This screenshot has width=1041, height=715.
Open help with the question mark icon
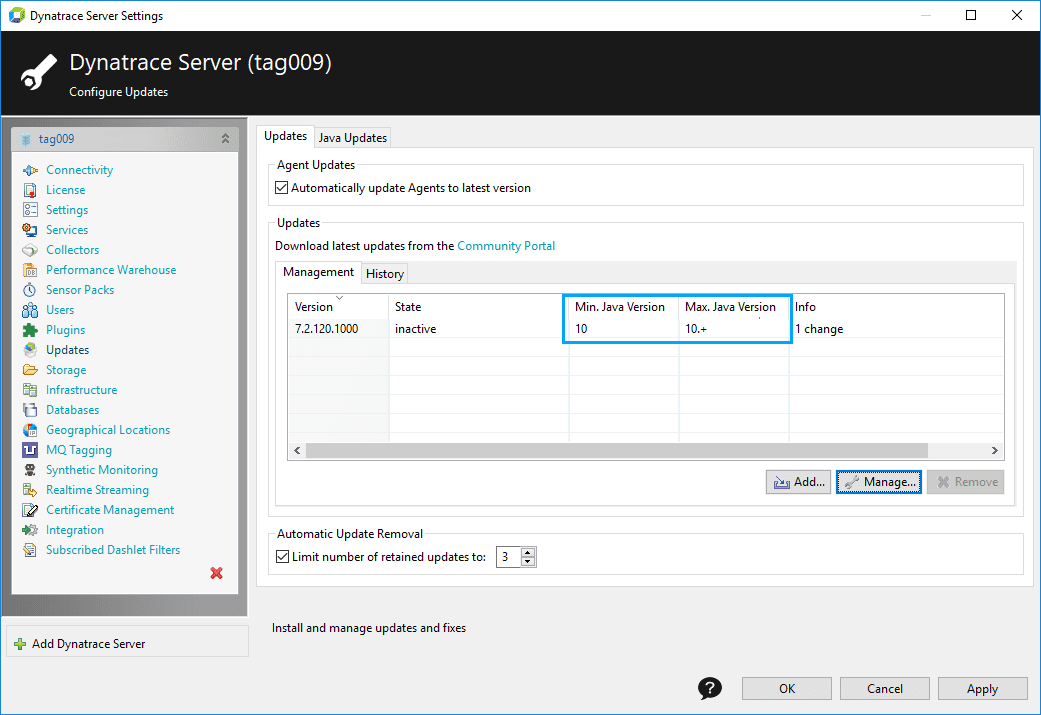pos(710,688)
